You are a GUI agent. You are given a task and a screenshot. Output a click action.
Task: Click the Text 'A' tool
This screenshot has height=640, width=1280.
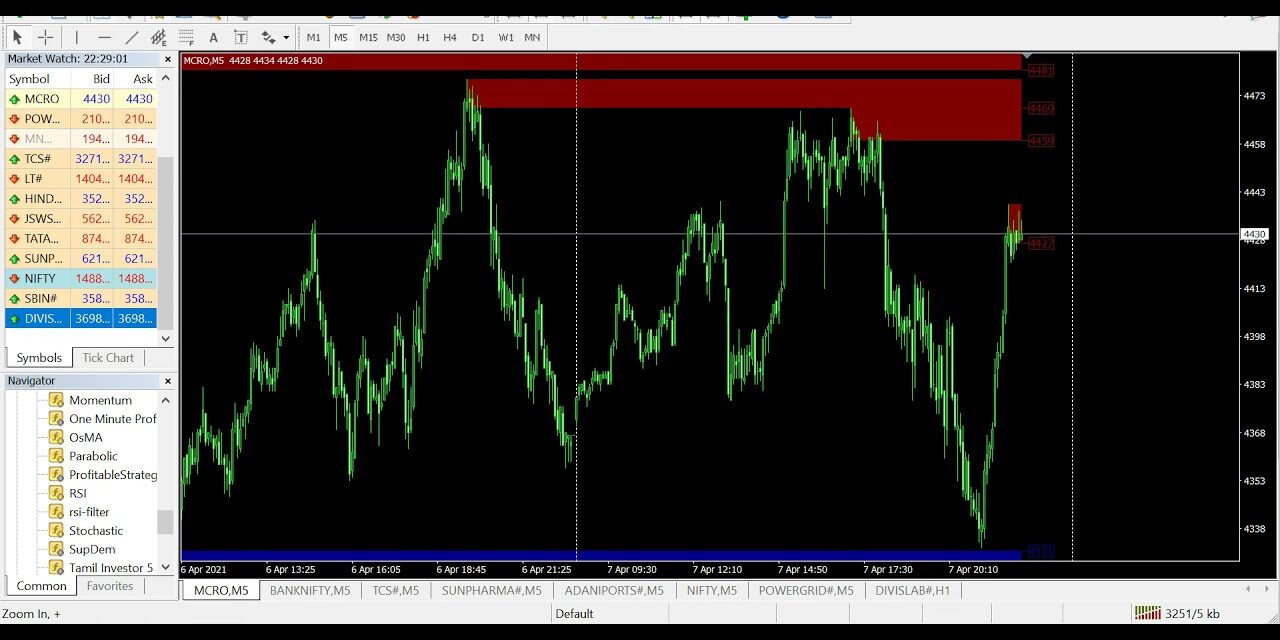[x=213, y=38]
